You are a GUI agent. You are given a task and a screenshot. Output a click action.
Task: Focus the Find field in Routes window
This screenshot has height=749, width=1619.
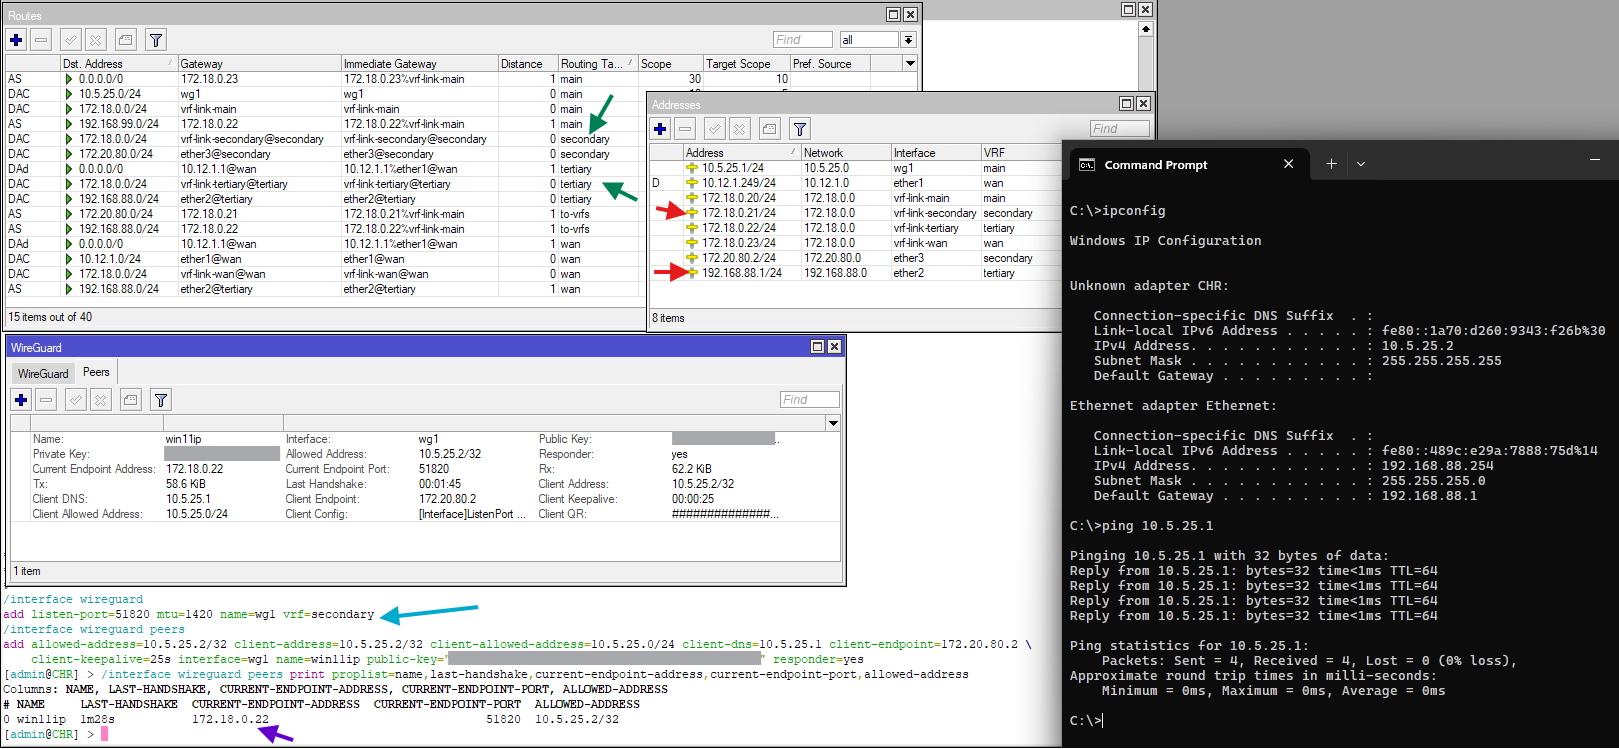(802, 40)
